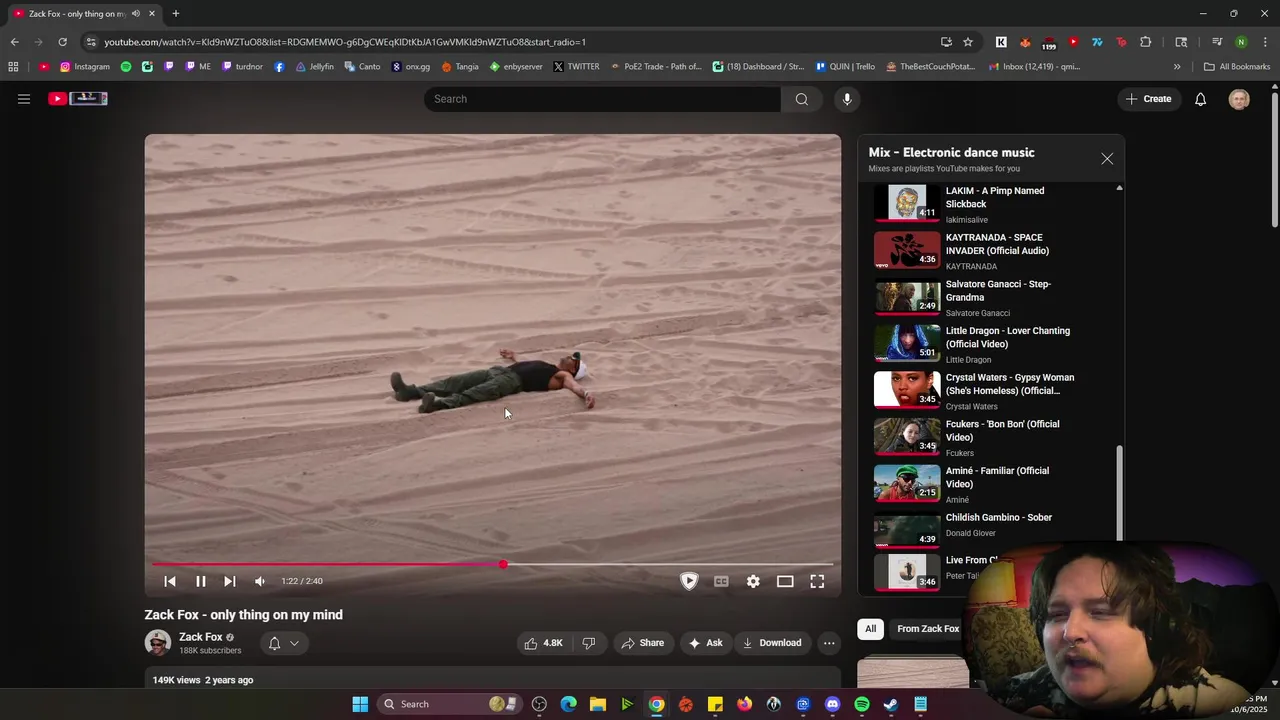Click the playlist panel scrollbar
This screenshot has width=1280, height=720.
tap(1119, 493)
